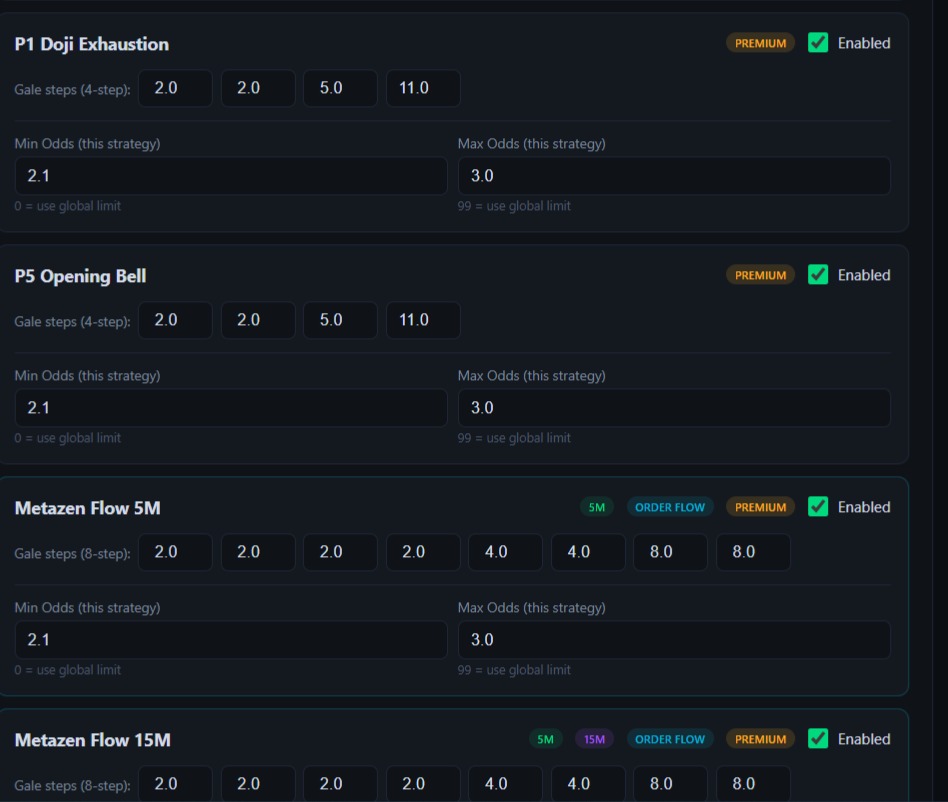Edit Metazen Flow 5M eighth gale step 8.0
This screenshot has width=948, height=802.
[753, 552]
